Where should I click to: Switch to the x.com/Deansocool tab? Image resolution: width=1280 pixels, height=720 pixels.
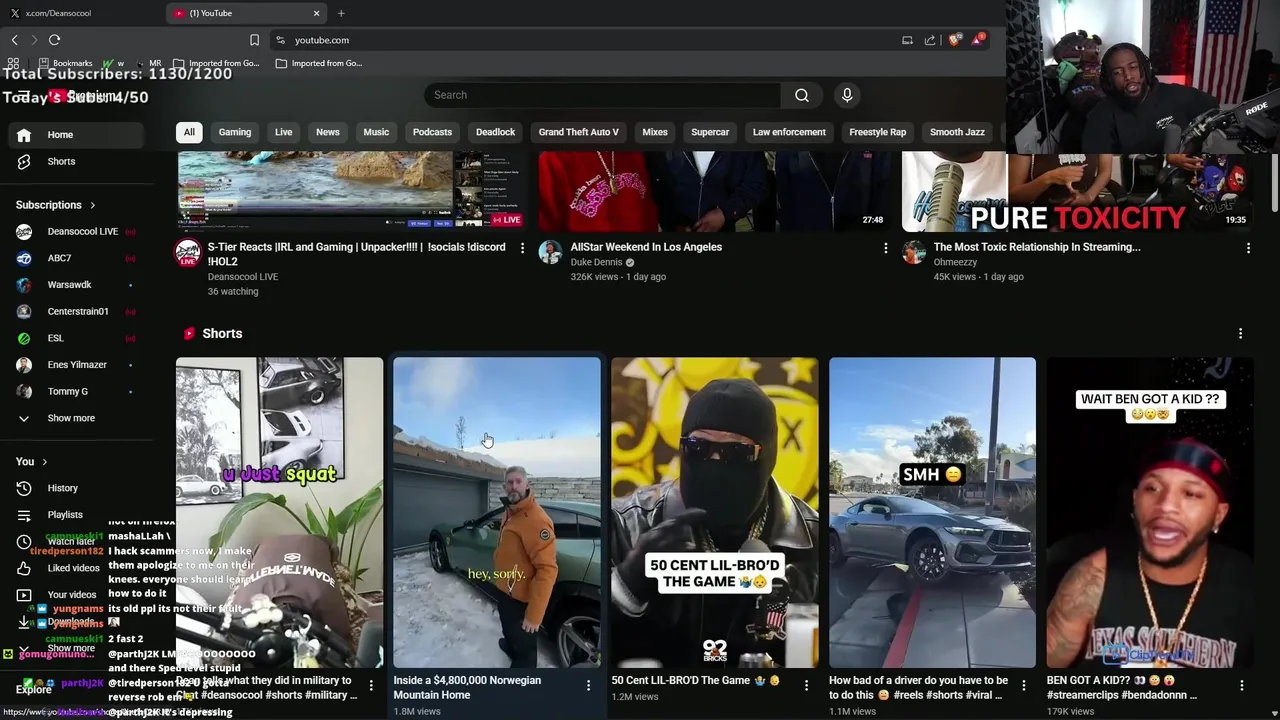click(x=78, y=13)
